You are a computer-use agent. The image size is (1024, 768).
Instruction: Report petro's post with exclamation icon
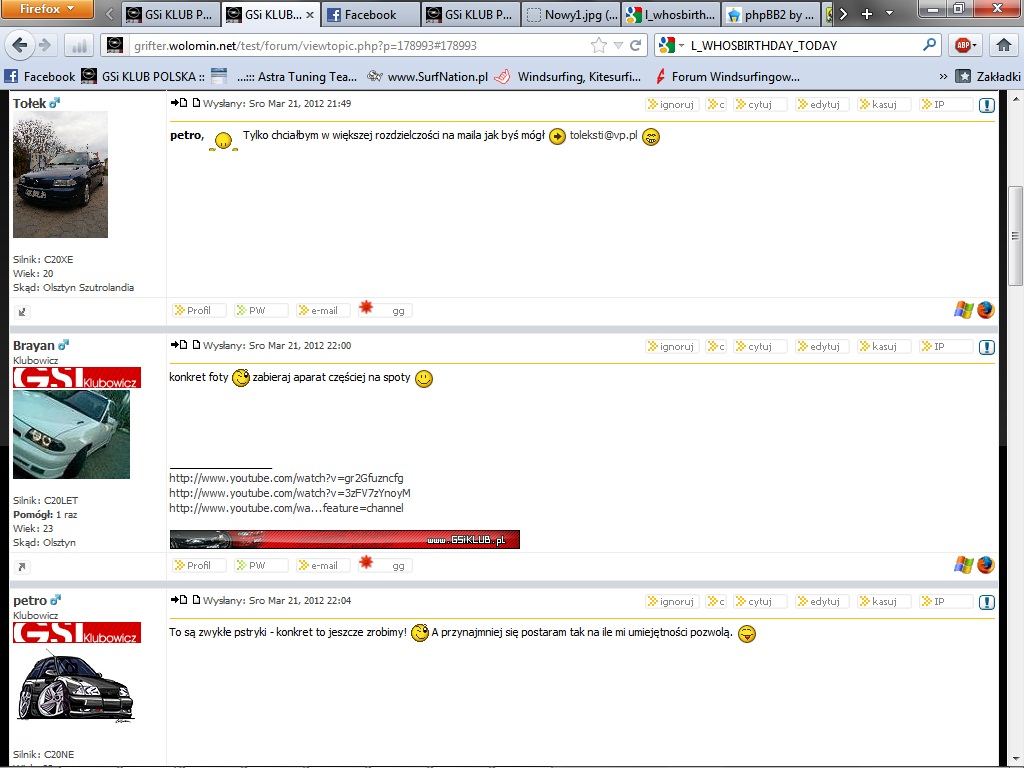pyautogui.click(x=987, y=602)
